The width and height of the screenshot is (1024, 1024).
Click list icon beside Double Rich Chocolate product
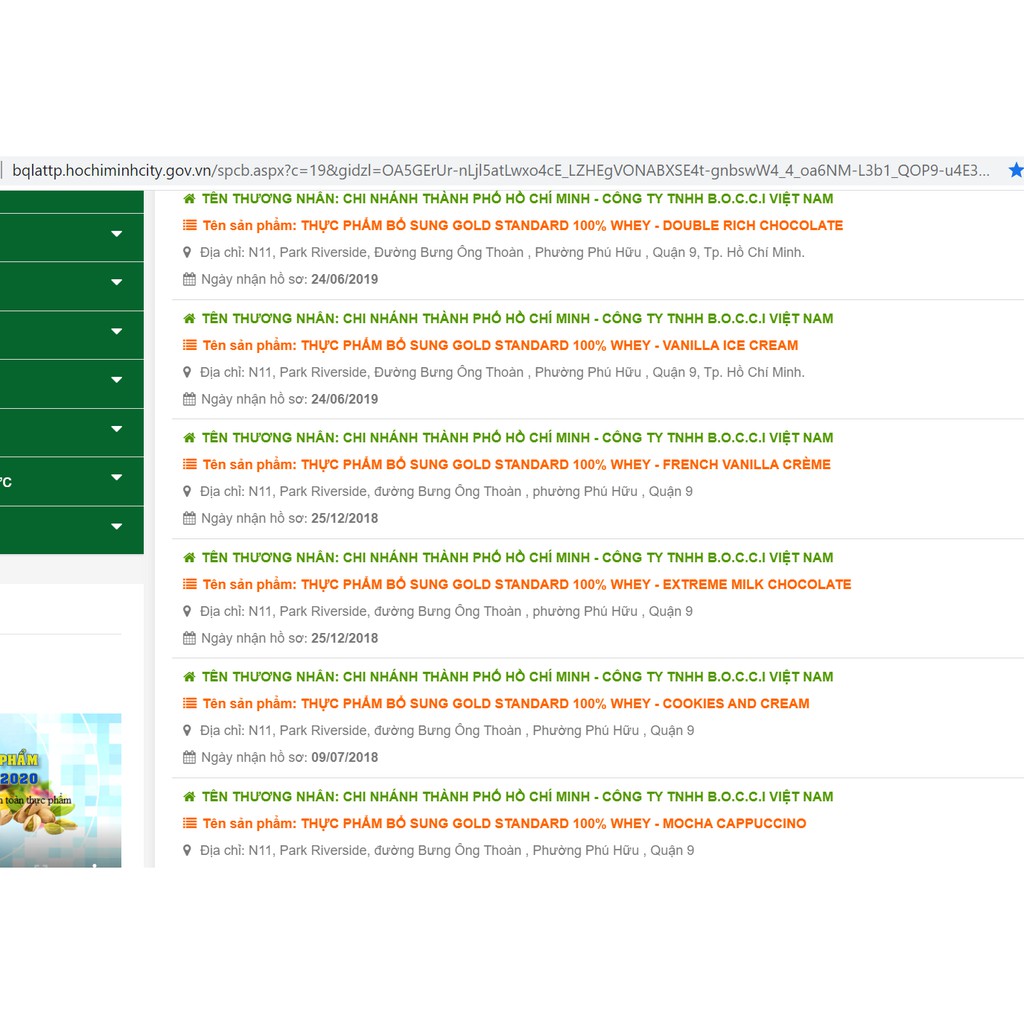[189, 226]
